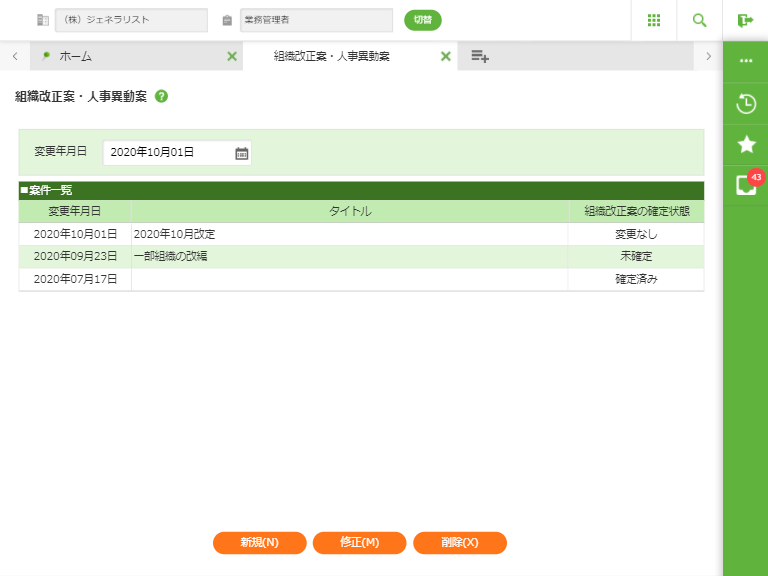
Task: Close the 組織改正案・人事異動案 tab
Action: (x=446, y=57)
